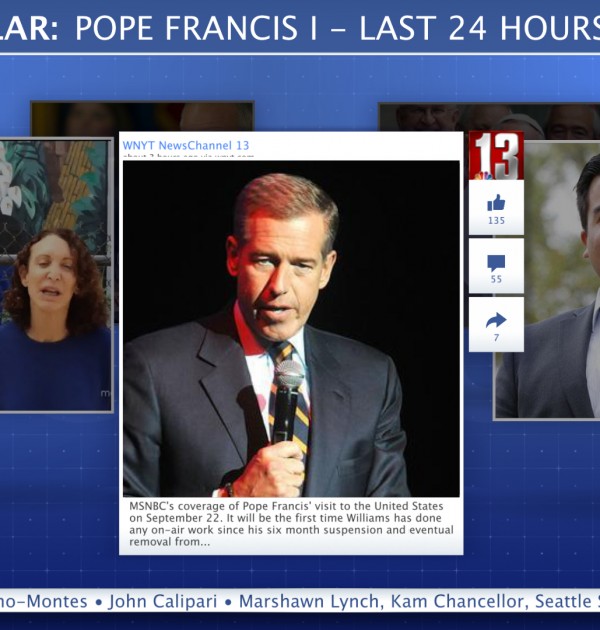This screenshot has width=600, height=630.
Task: Select the central photo of man holding microphone
Action: tap(291, 329)
